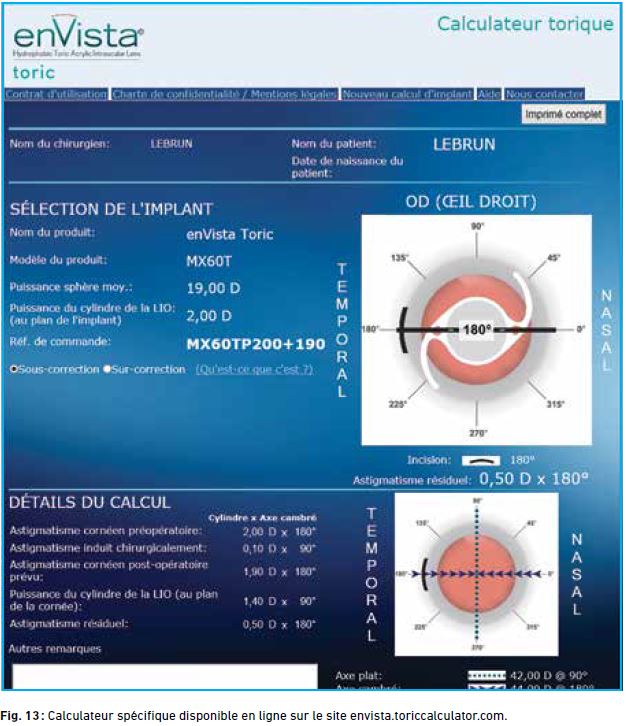Click the product name enVista Toric

click(x=230, y=234)
